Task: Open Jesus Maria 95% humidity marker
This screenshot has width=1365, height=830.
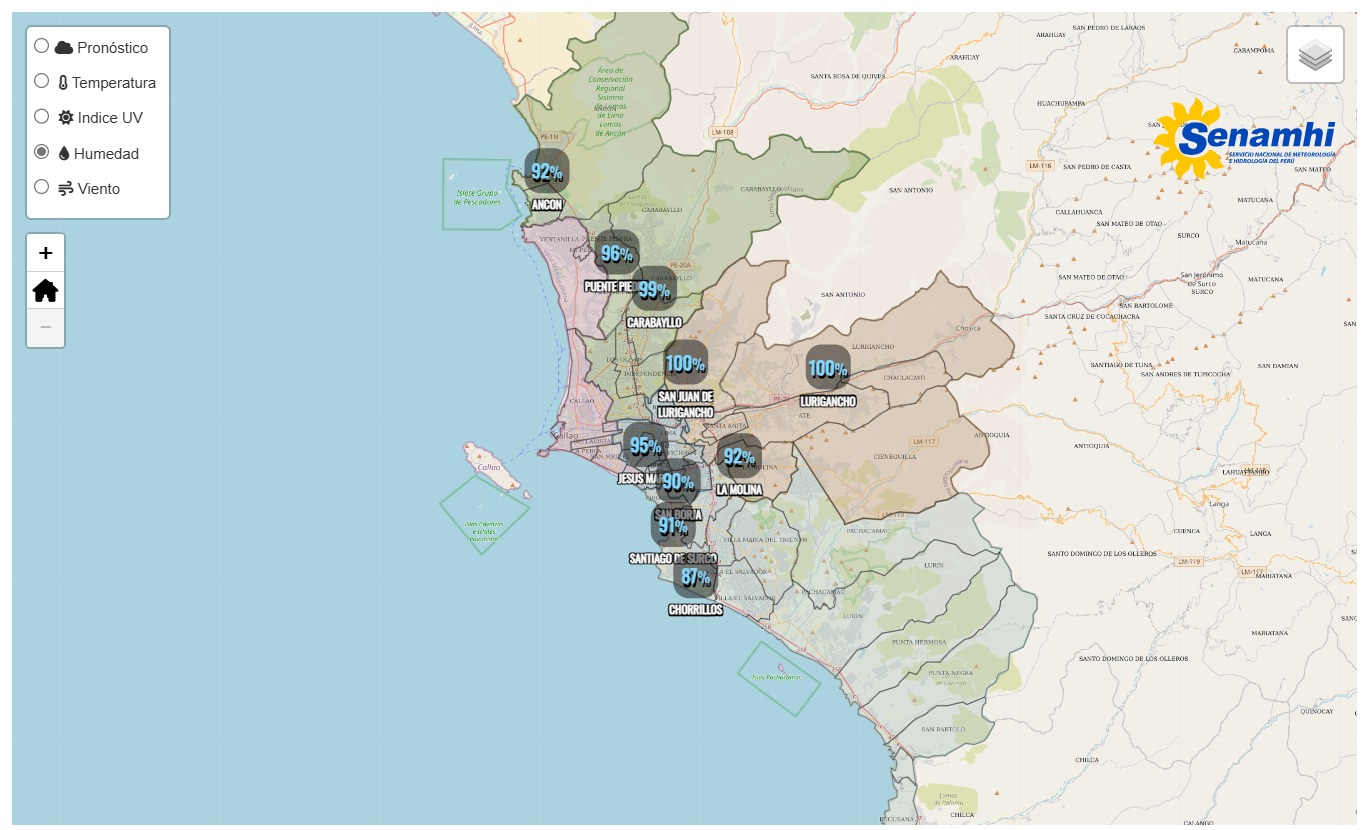Action: tap(645, 446)
